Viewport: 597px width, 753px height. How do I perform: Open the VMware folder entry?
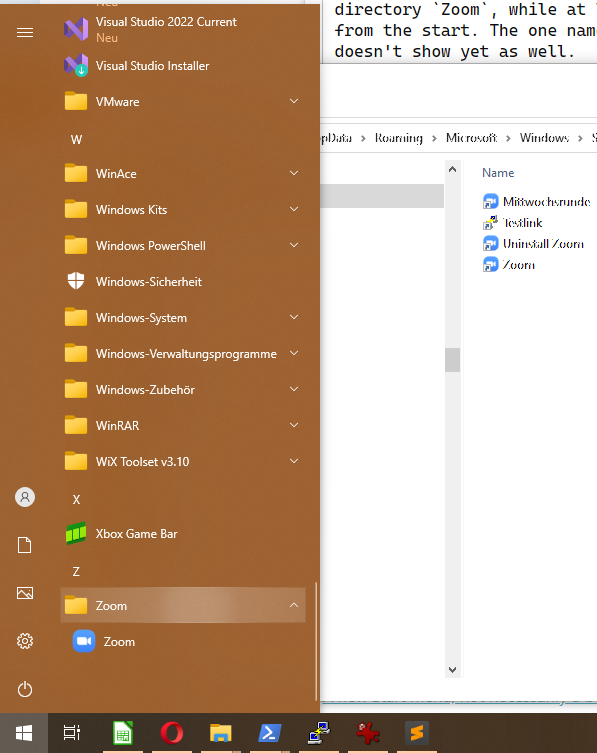point(183,101)
